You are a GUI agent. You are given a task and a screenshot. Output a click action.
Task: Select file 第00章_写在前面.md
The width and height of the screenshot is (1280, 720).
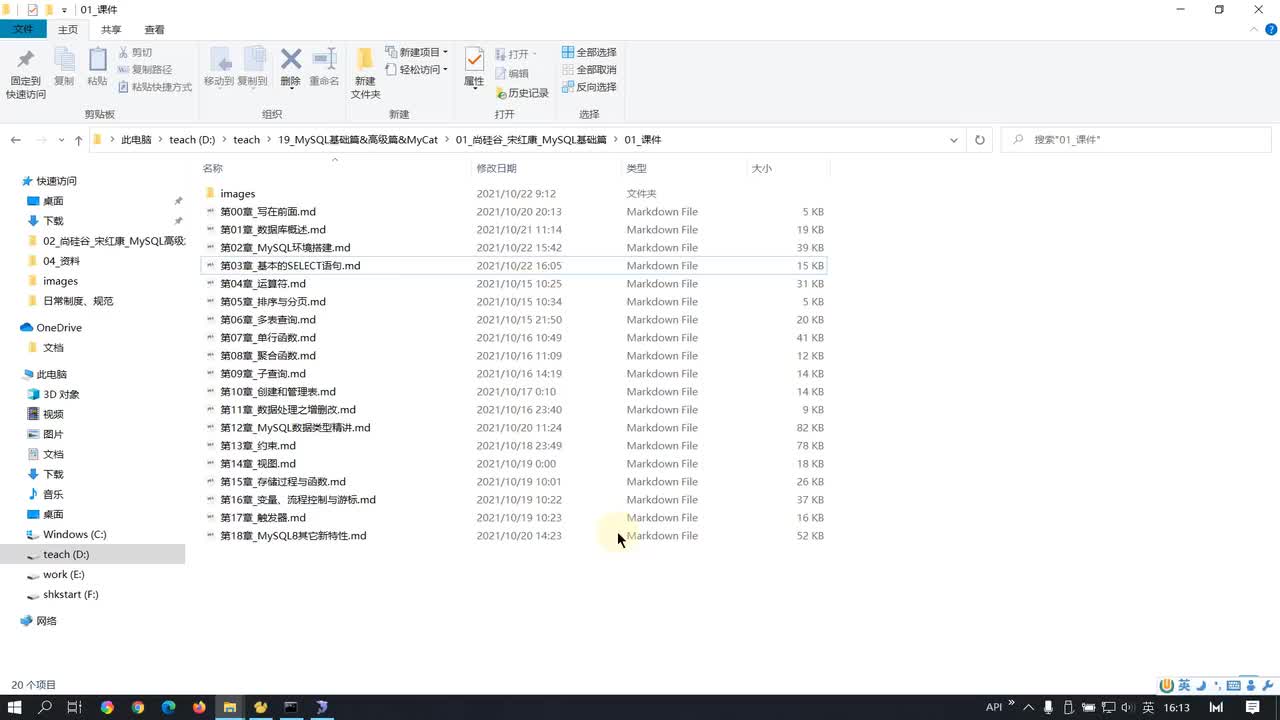tap(514, 212)
